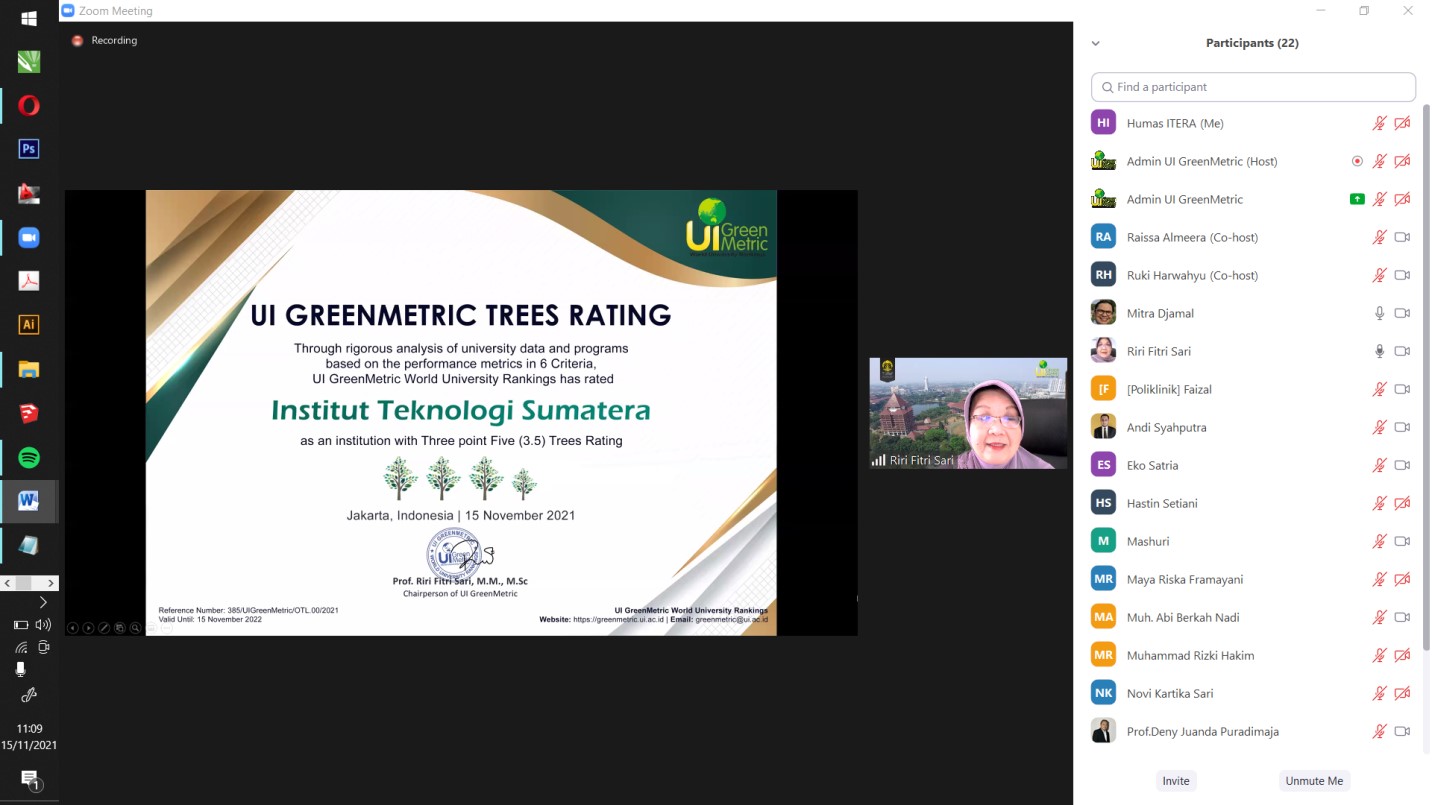
Task: Open Adobe Acrobat PDF taskbar icon
Action: pyautogui.click(x=29, y=281)
